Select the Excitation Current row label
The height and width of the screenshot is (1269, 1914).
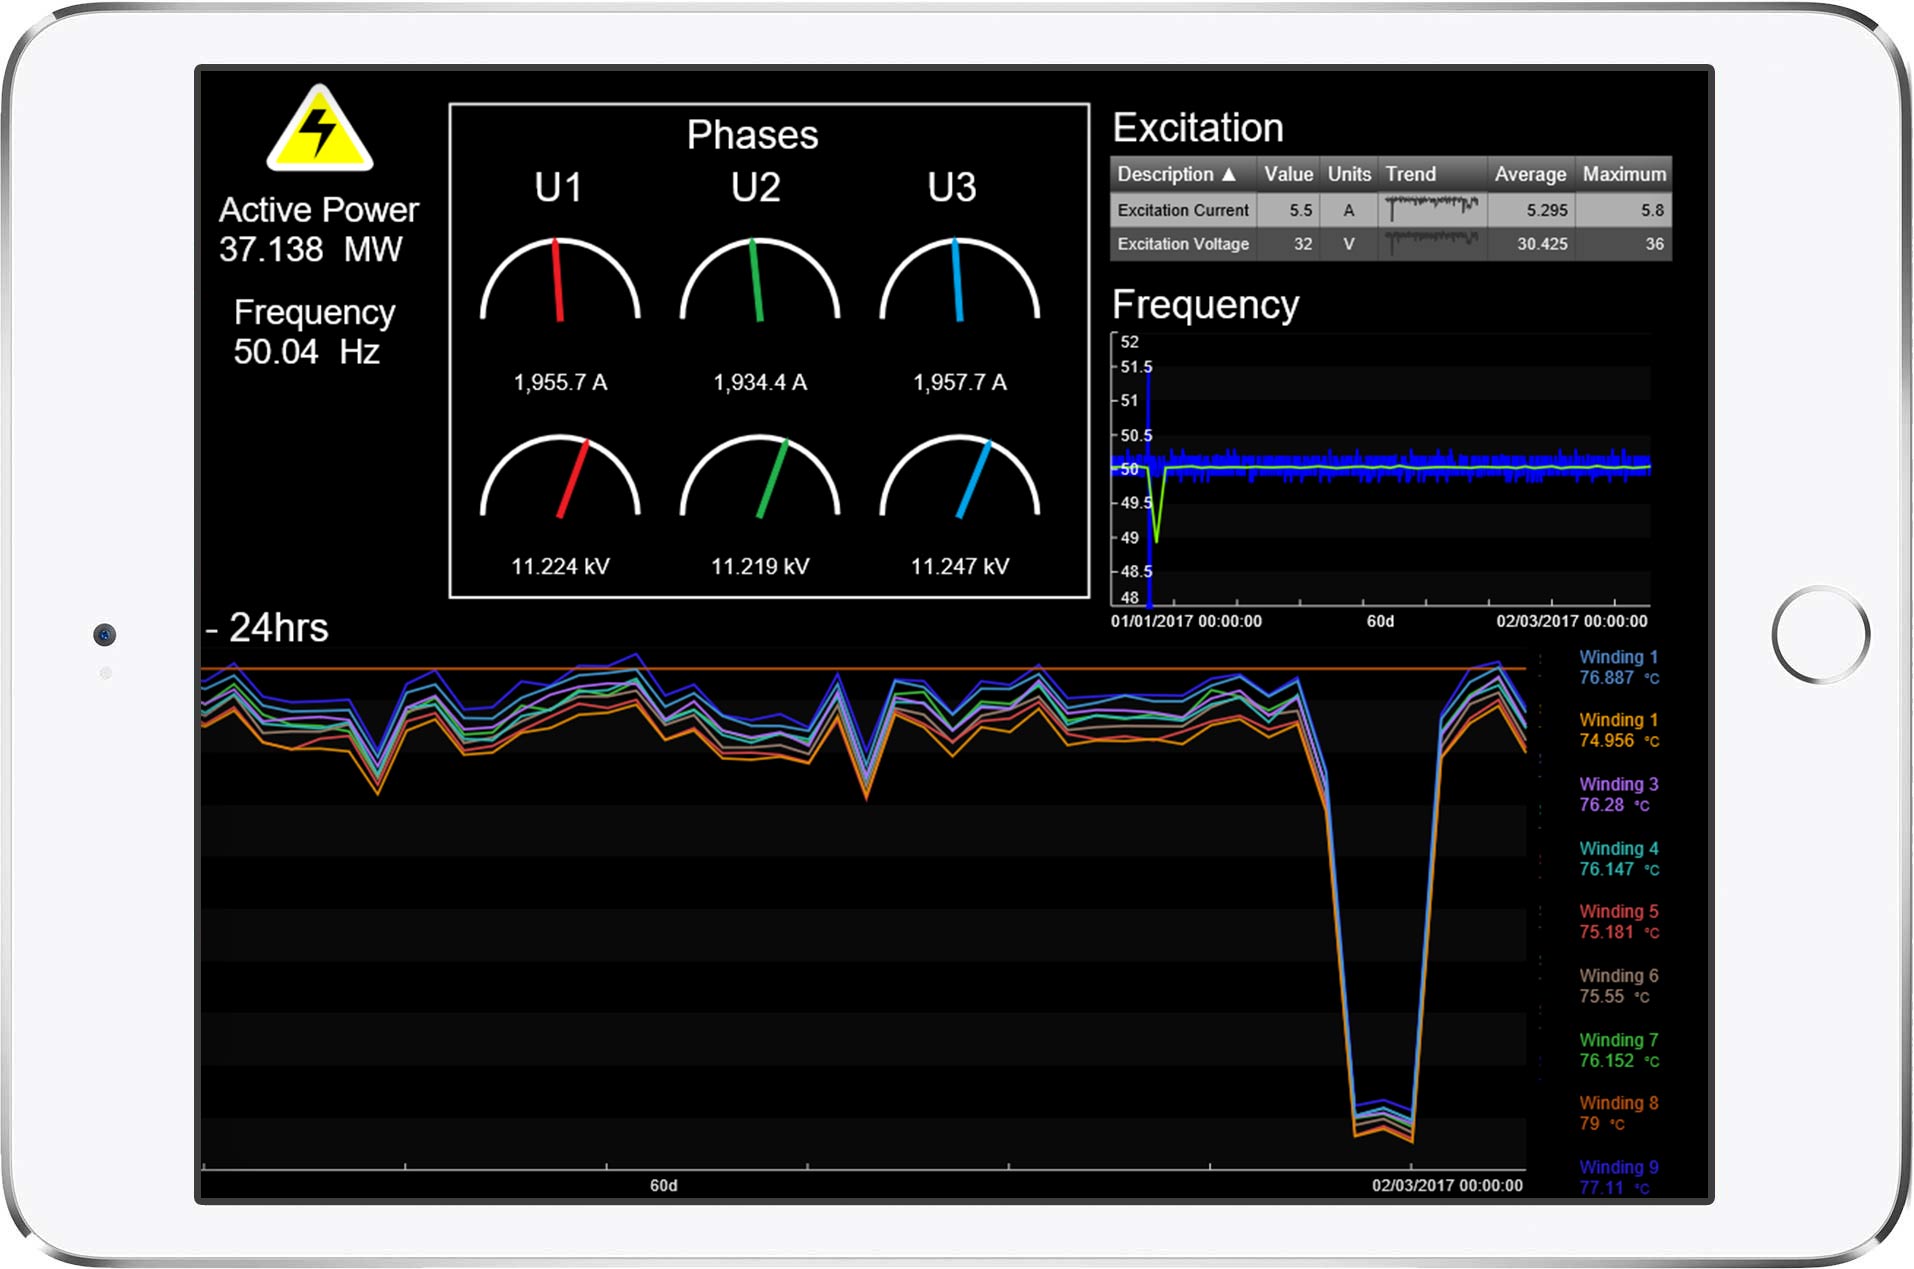coord(1183,210)
